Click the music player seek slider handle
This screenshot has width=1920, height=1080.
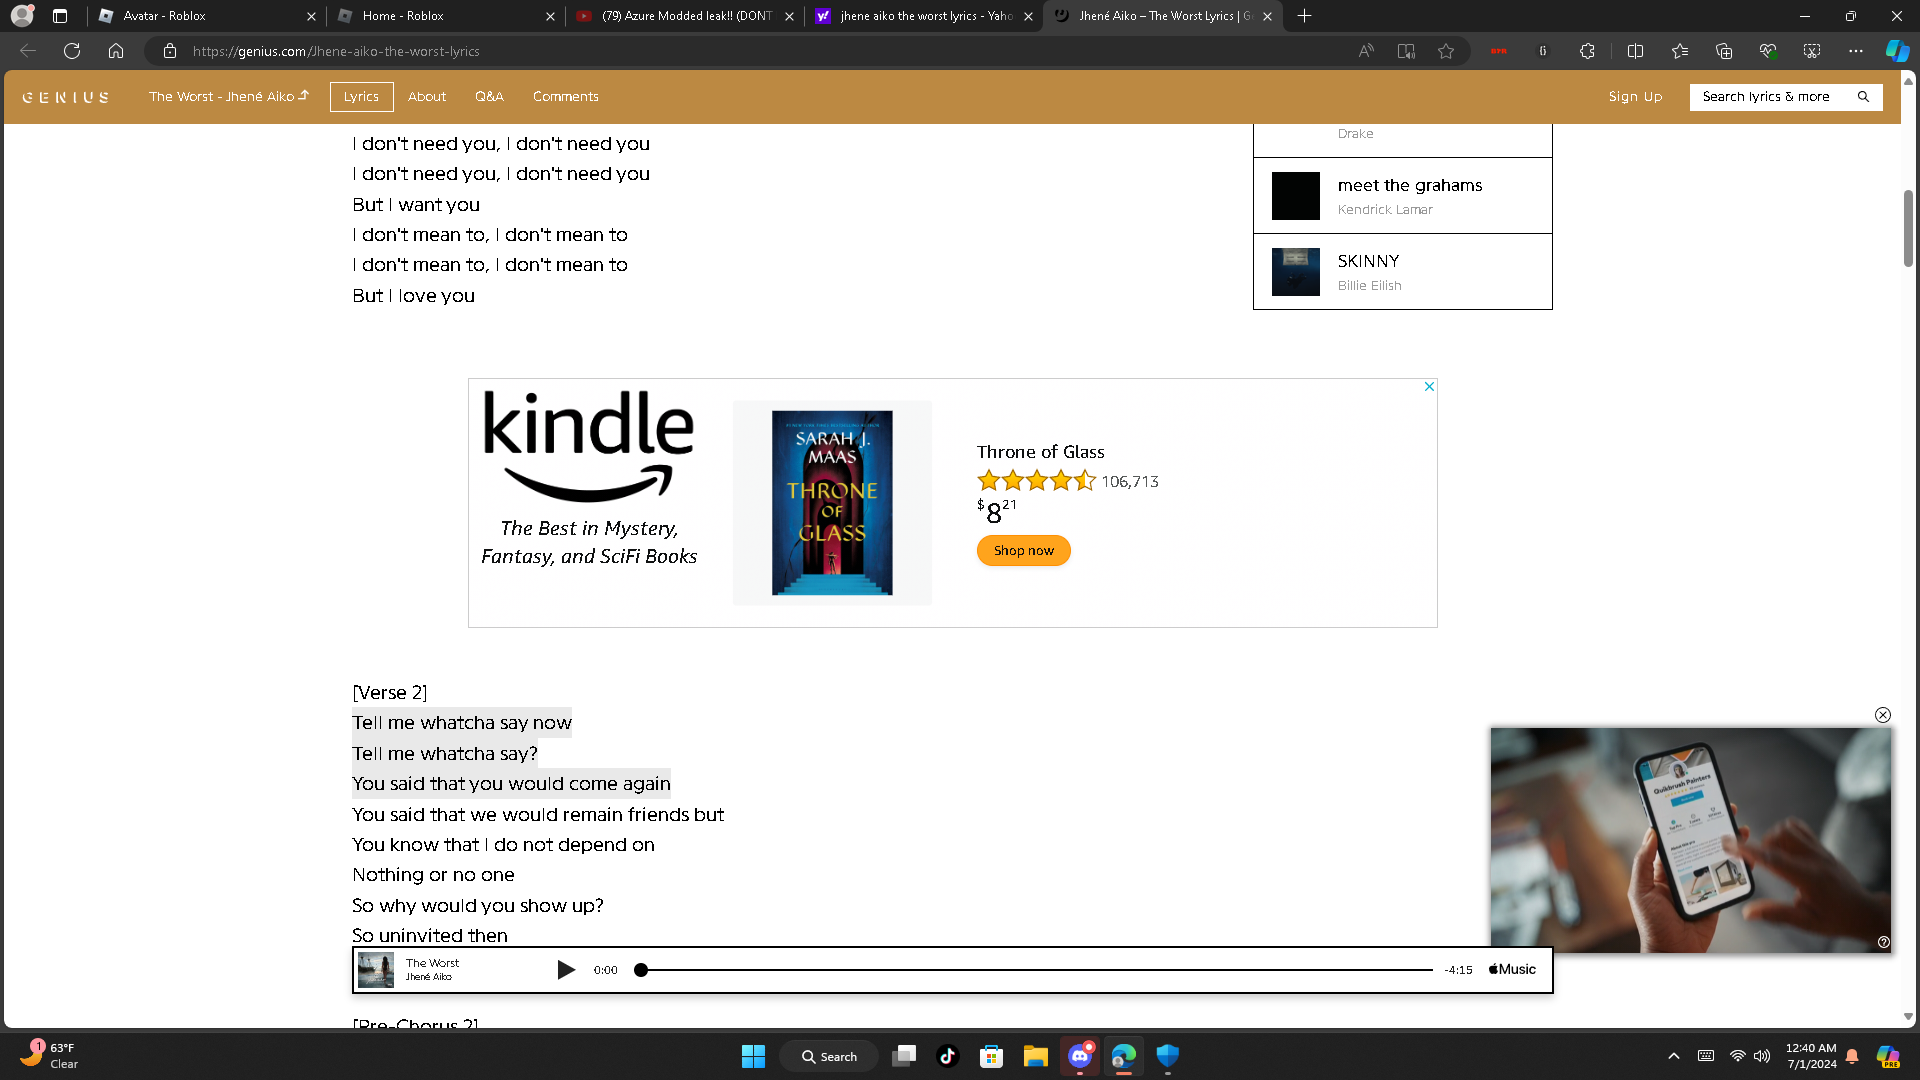click(641, 970)
